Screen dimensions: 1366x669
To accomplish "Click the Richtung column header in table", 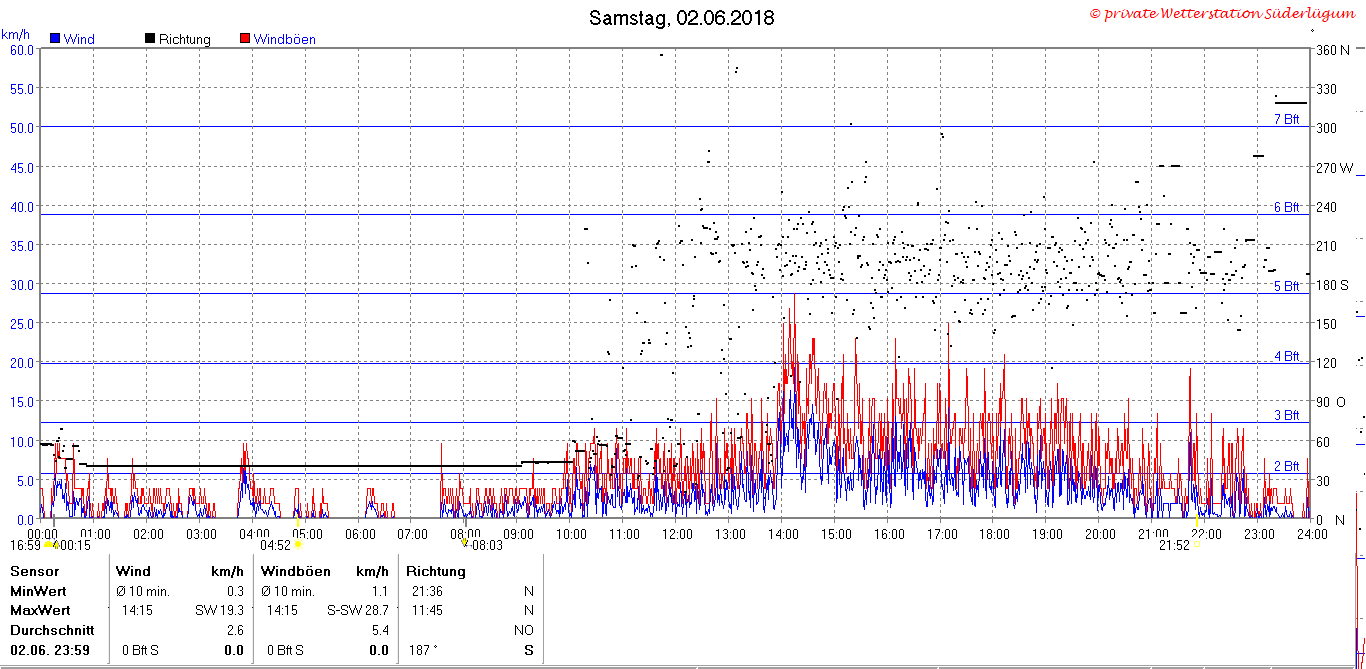I will pyautogui.click(x=436, y=571).
